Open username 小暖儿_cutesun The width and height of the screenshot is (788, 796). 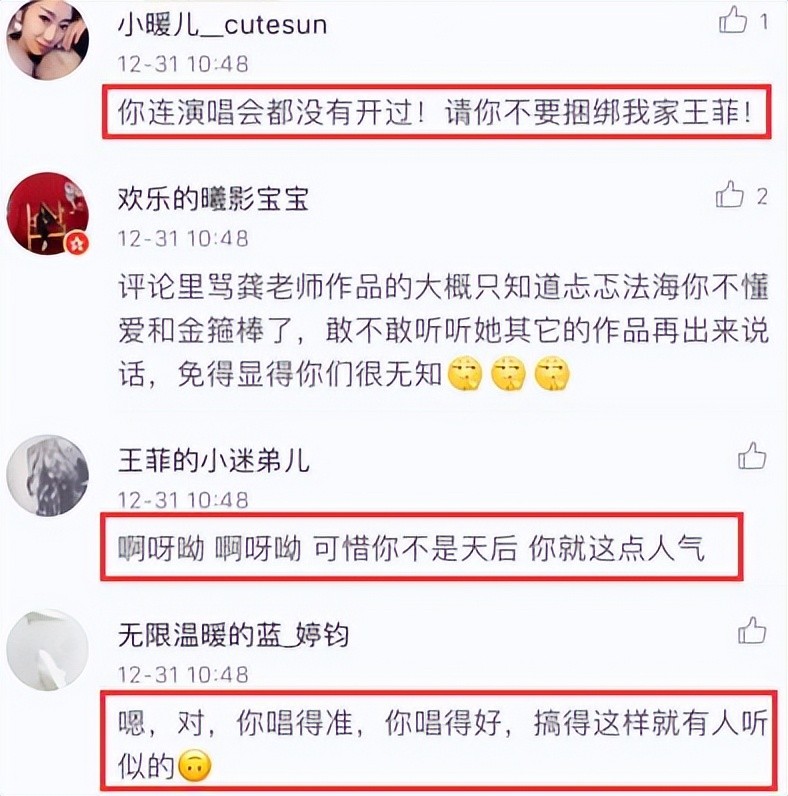(222, 25)
